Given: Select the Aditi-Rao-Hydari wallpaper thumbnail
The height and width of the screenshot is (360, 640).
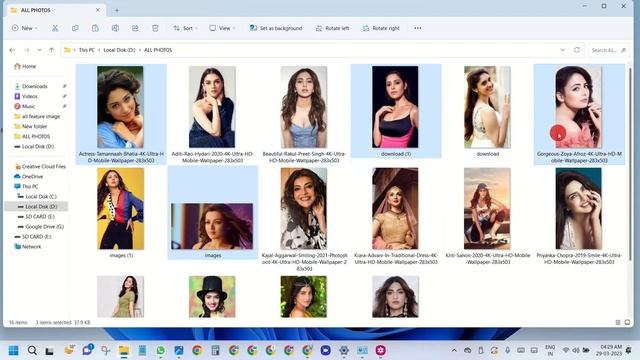Looking at the screenshot, I should coord(212,107).
